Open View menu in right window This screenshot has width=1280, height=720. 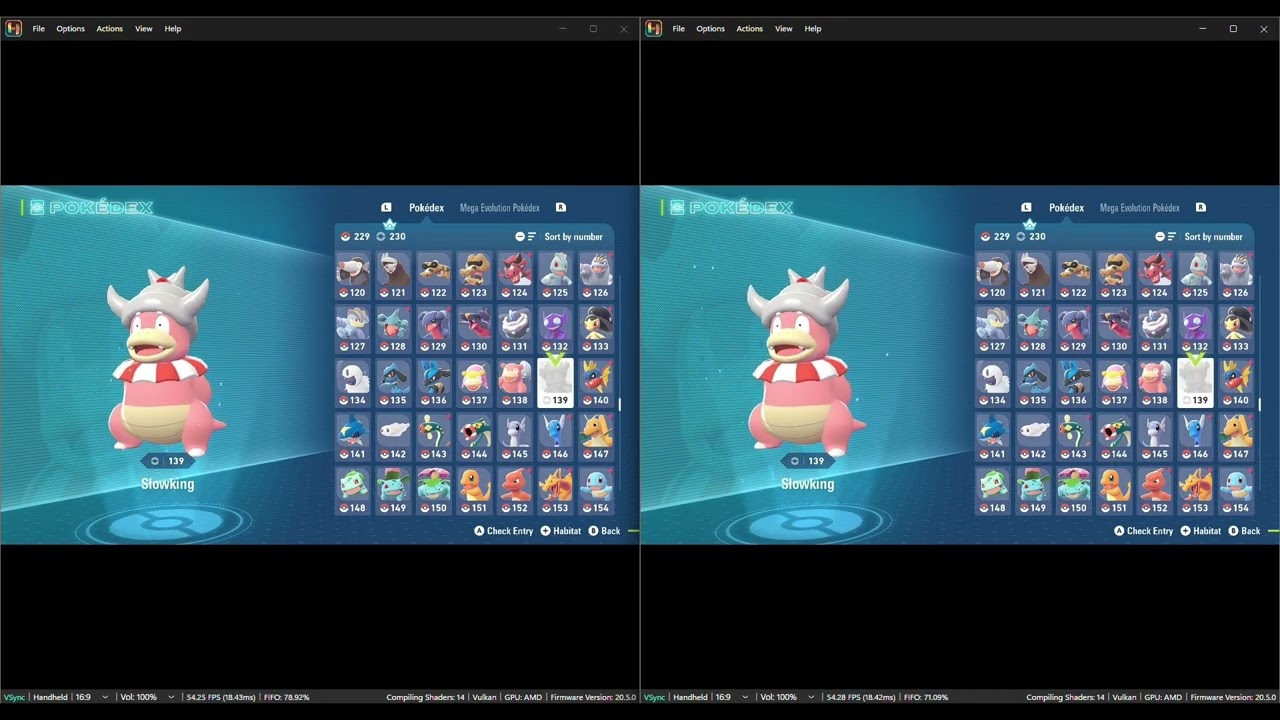pyautogui.click(x=783, y=29)
